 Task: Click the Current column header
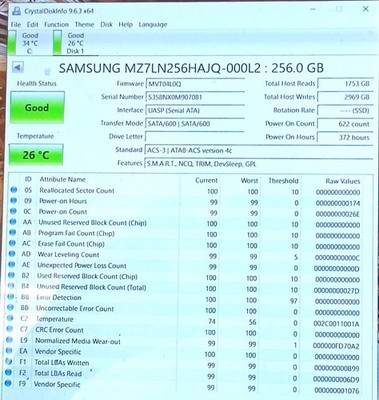point(206,180)
